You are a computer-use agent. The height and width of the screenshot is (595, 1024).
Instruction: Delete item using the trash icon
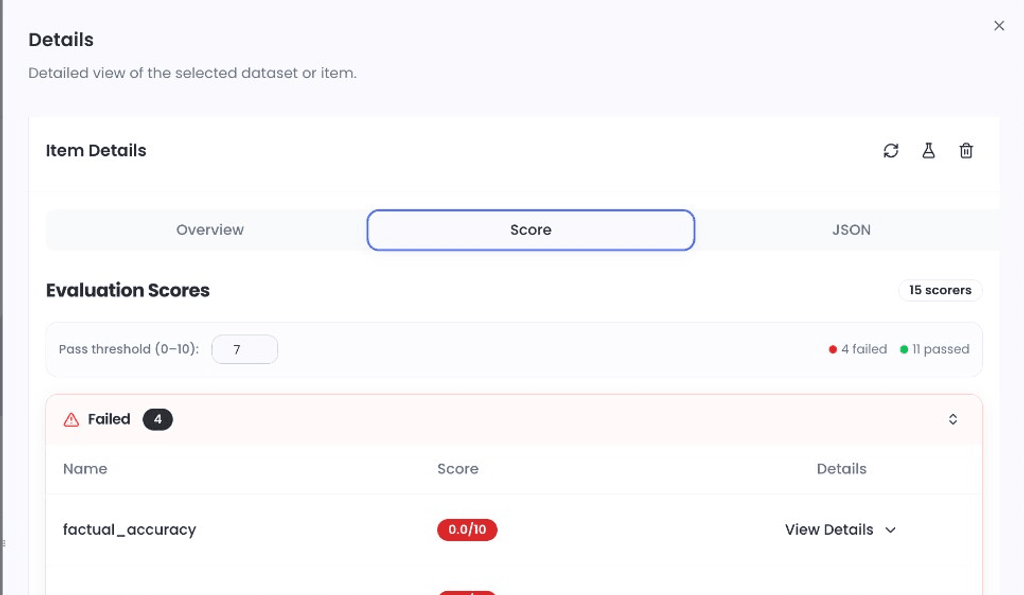[966, 151]
